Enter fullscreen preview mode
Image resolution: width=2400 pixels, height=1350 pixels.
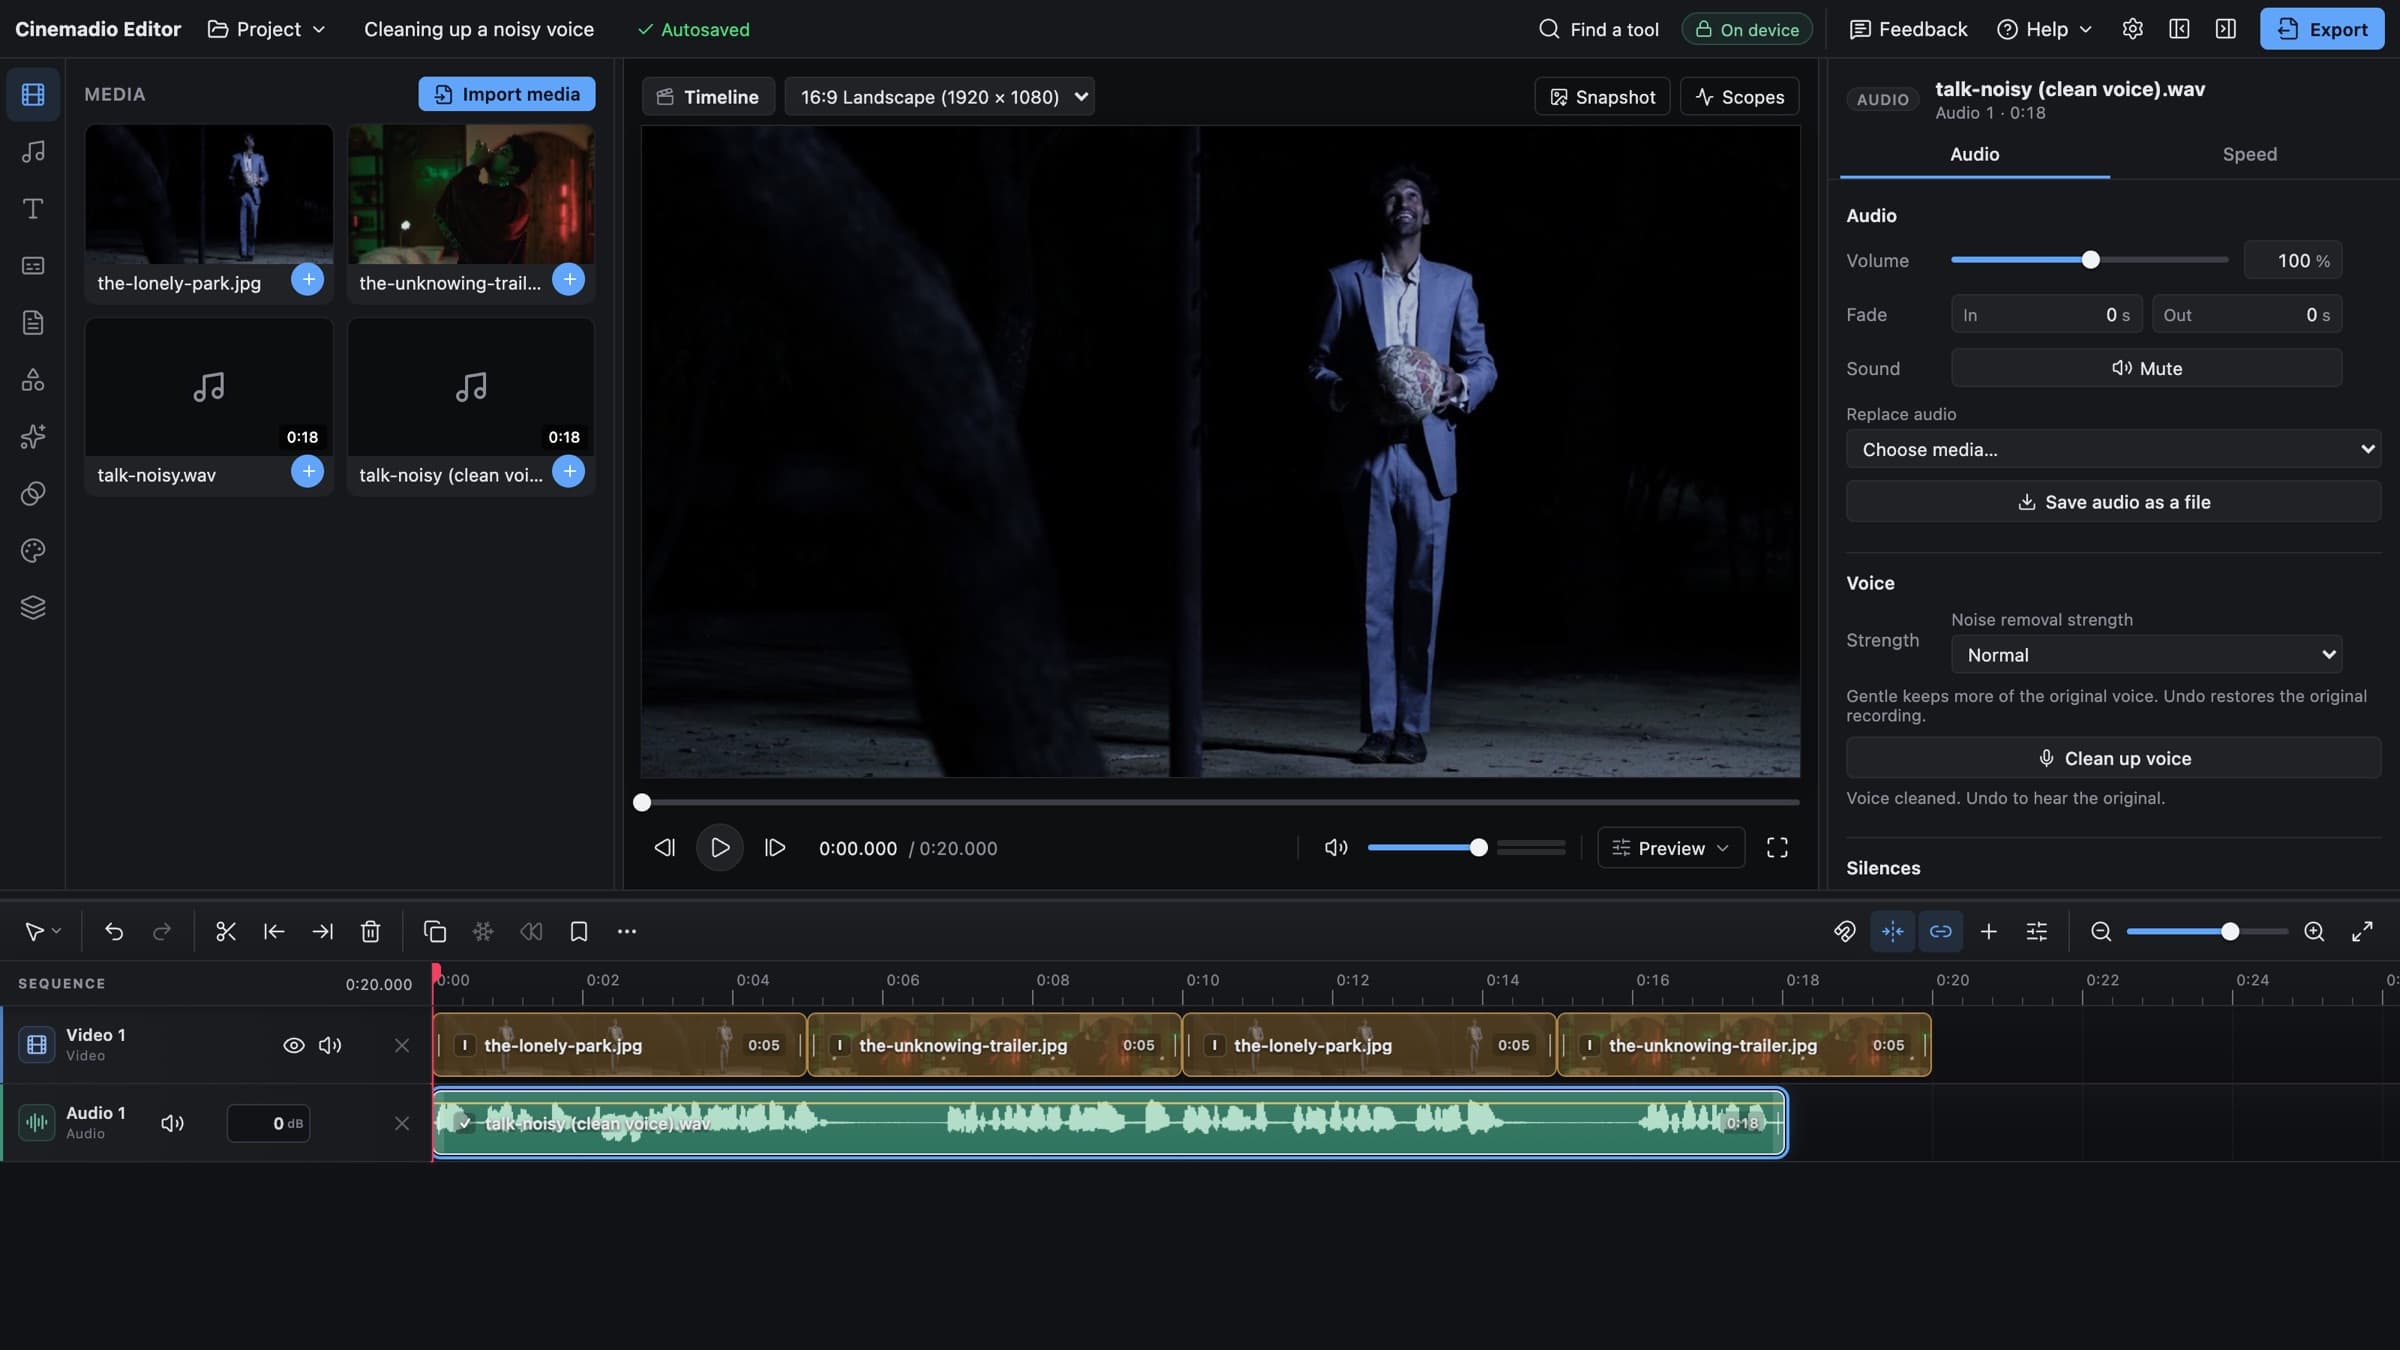(1777, 848)
